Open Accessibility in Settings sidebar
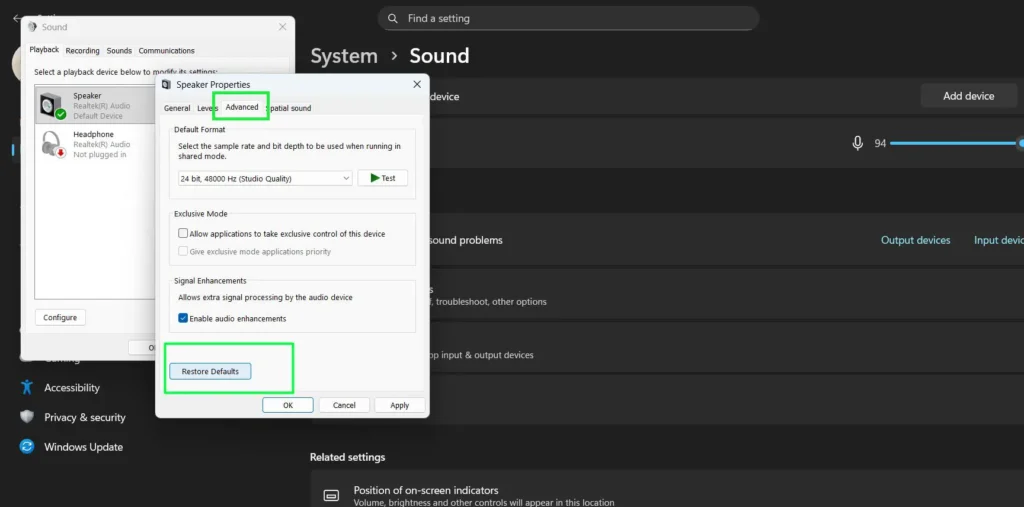Screen dimensions: 1024x507 tap(72, 387)
